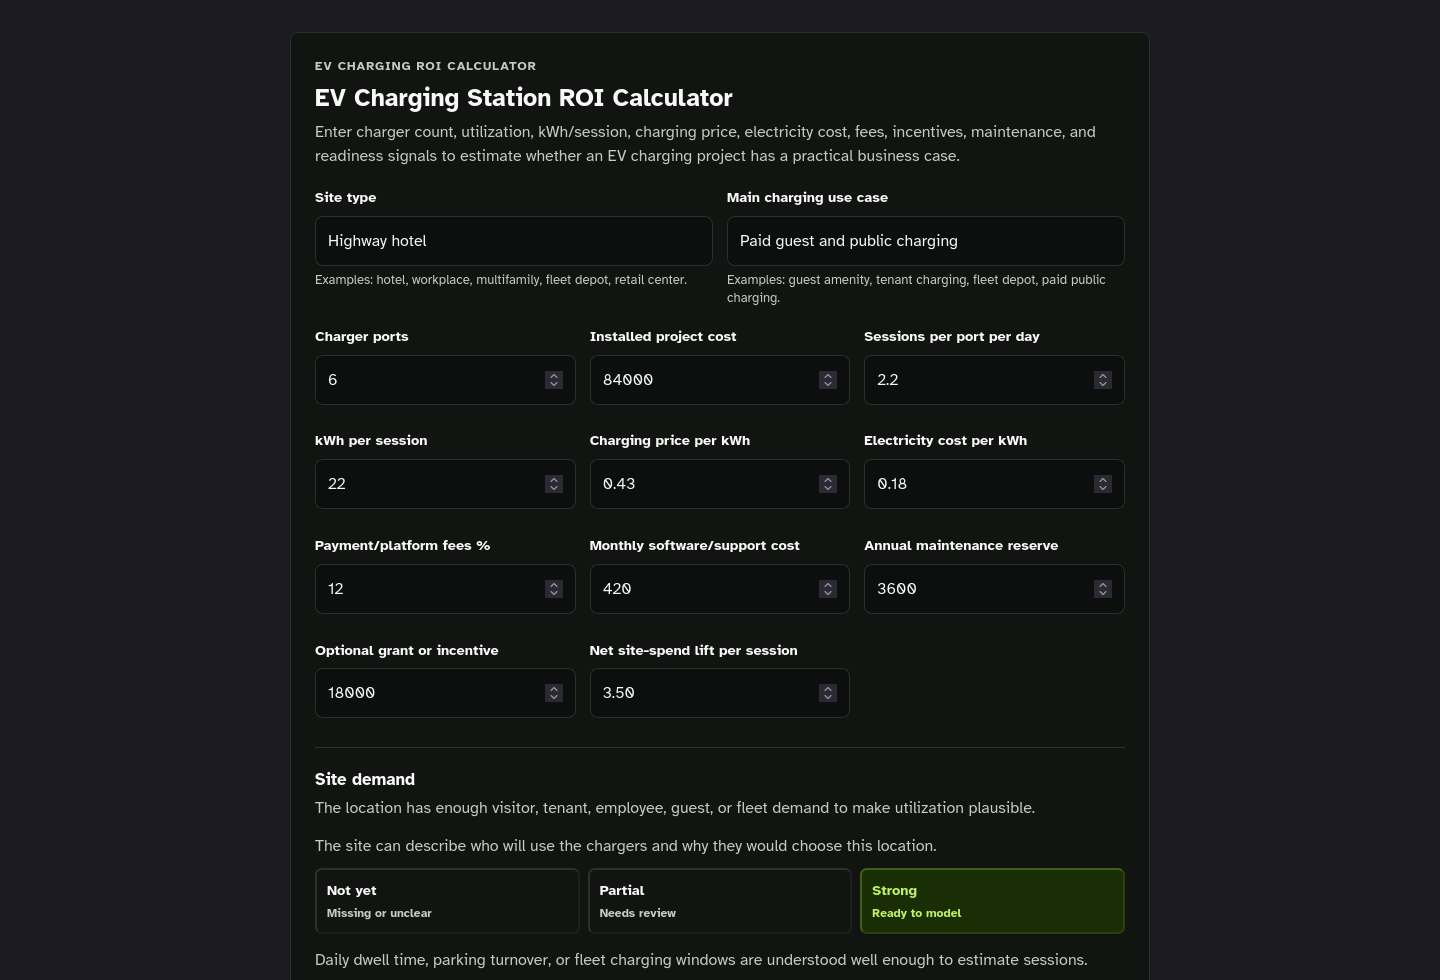Focus the Charger ports number field

(x=445, y=380)
